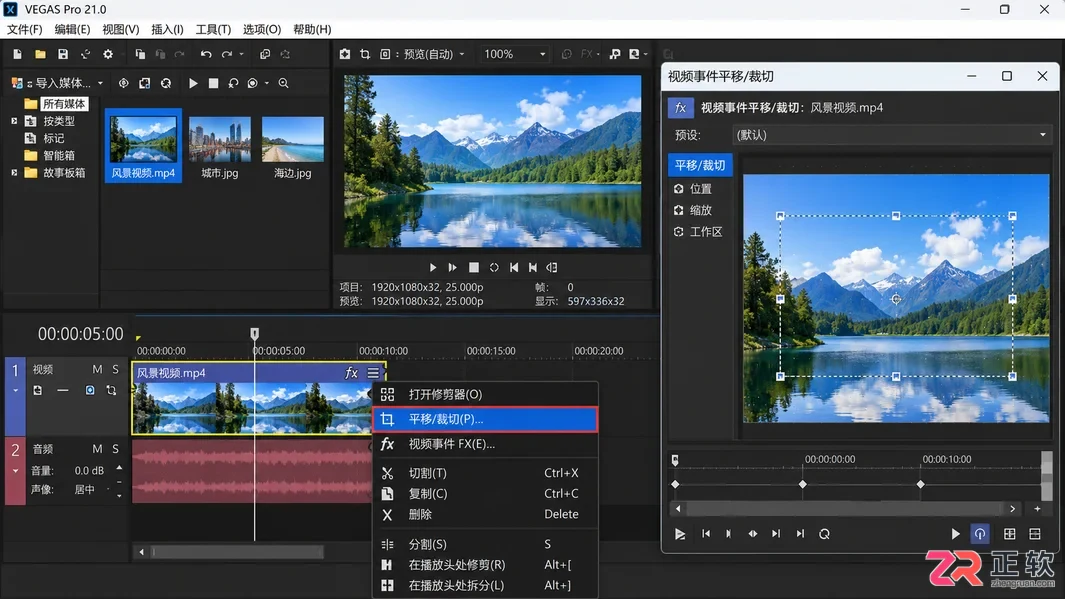The height and width of the screenshot is (599, 1065).
Task: Click the timeline horizontal scrollbar
Action: click(x=238, y=552)
